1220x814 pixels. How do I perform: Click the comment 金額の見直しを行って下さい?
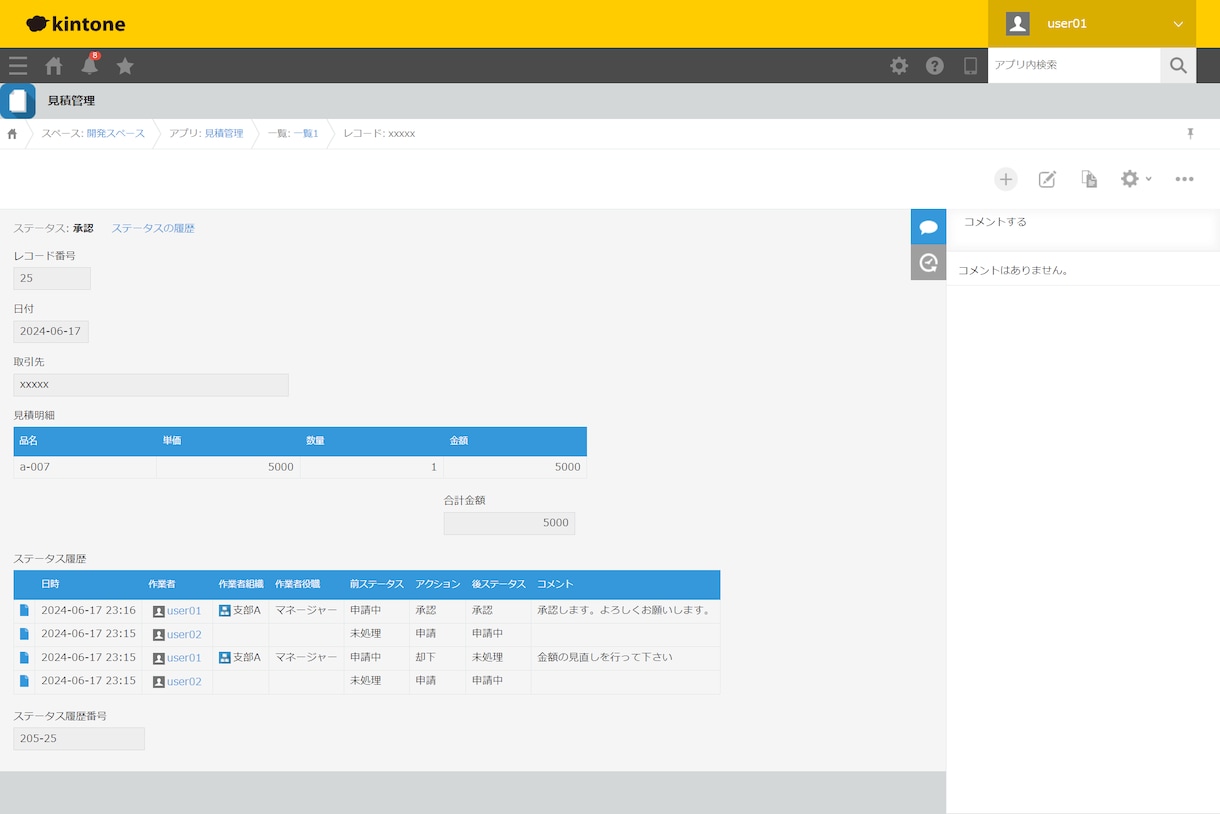point(605,658)
